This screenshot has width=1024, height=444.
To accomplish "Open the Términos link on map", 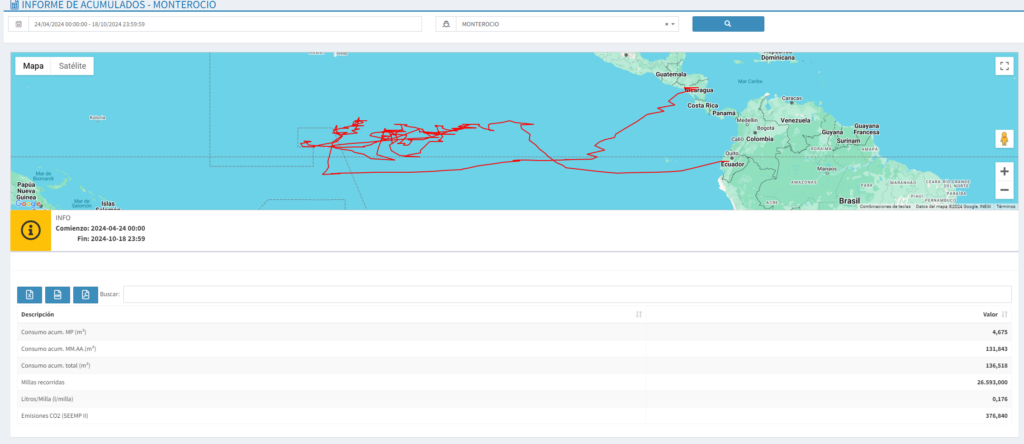I will point(1005,206).
